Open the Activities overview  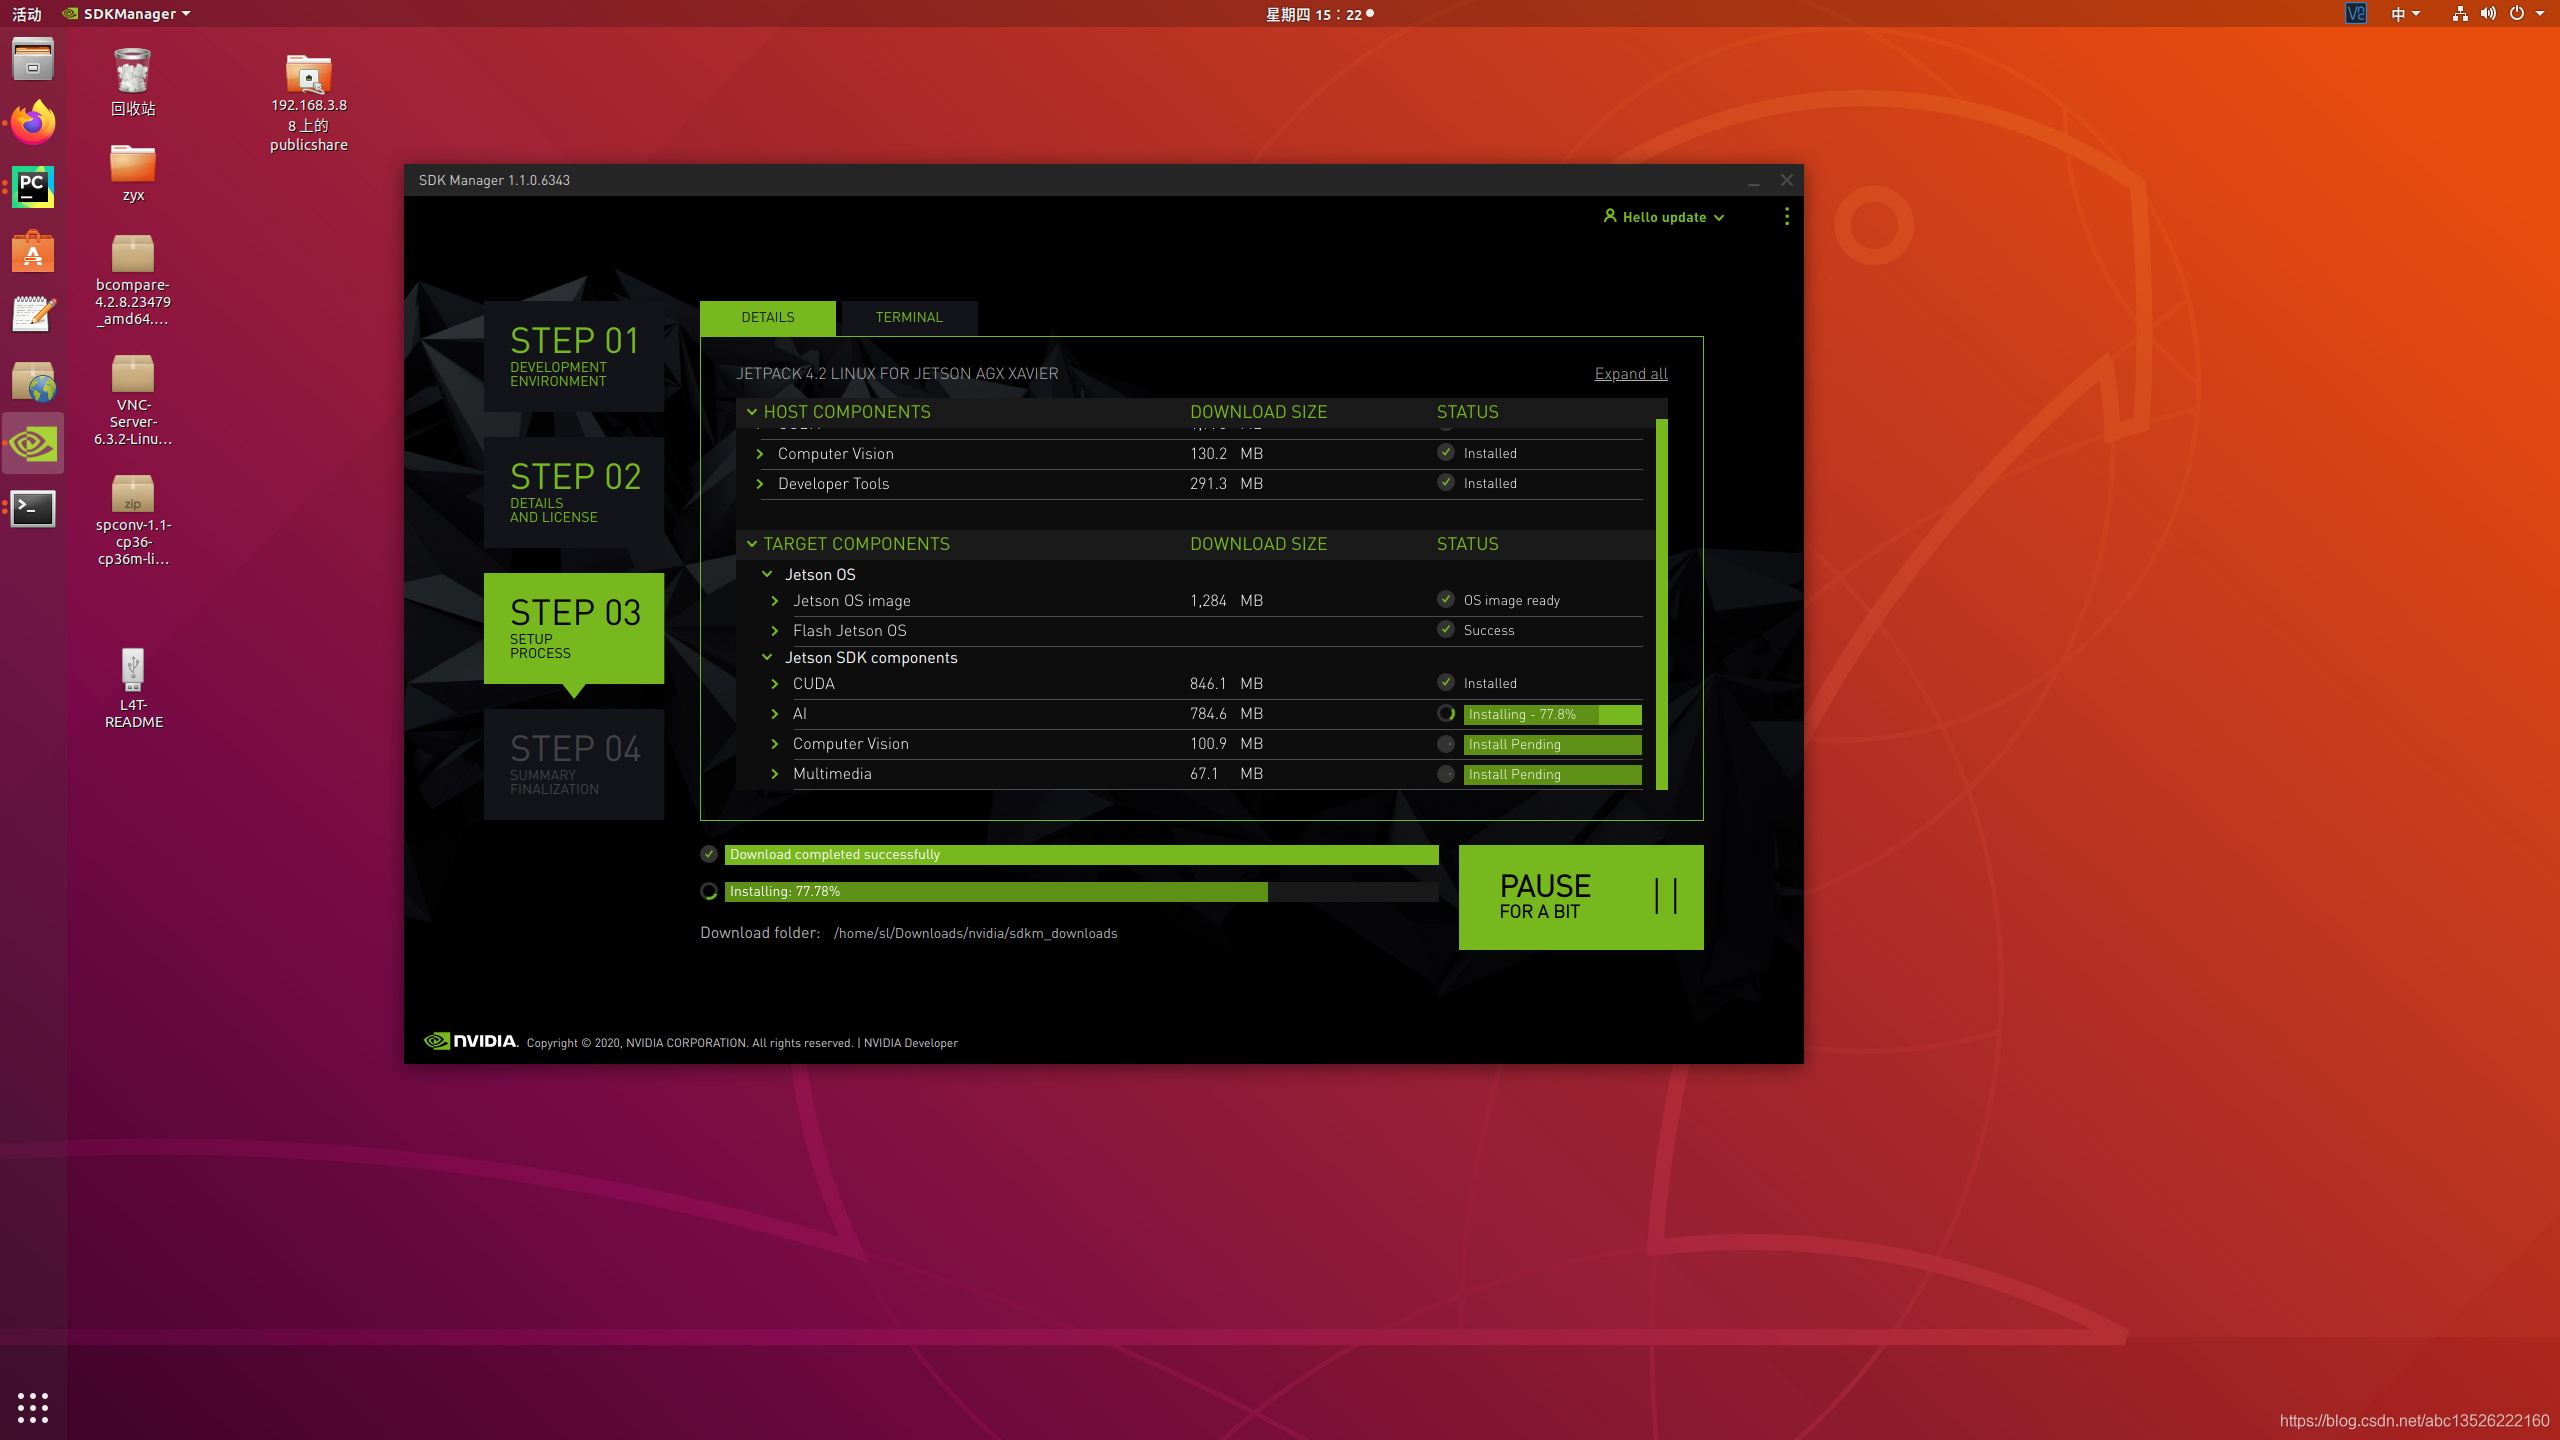[27, 14]
